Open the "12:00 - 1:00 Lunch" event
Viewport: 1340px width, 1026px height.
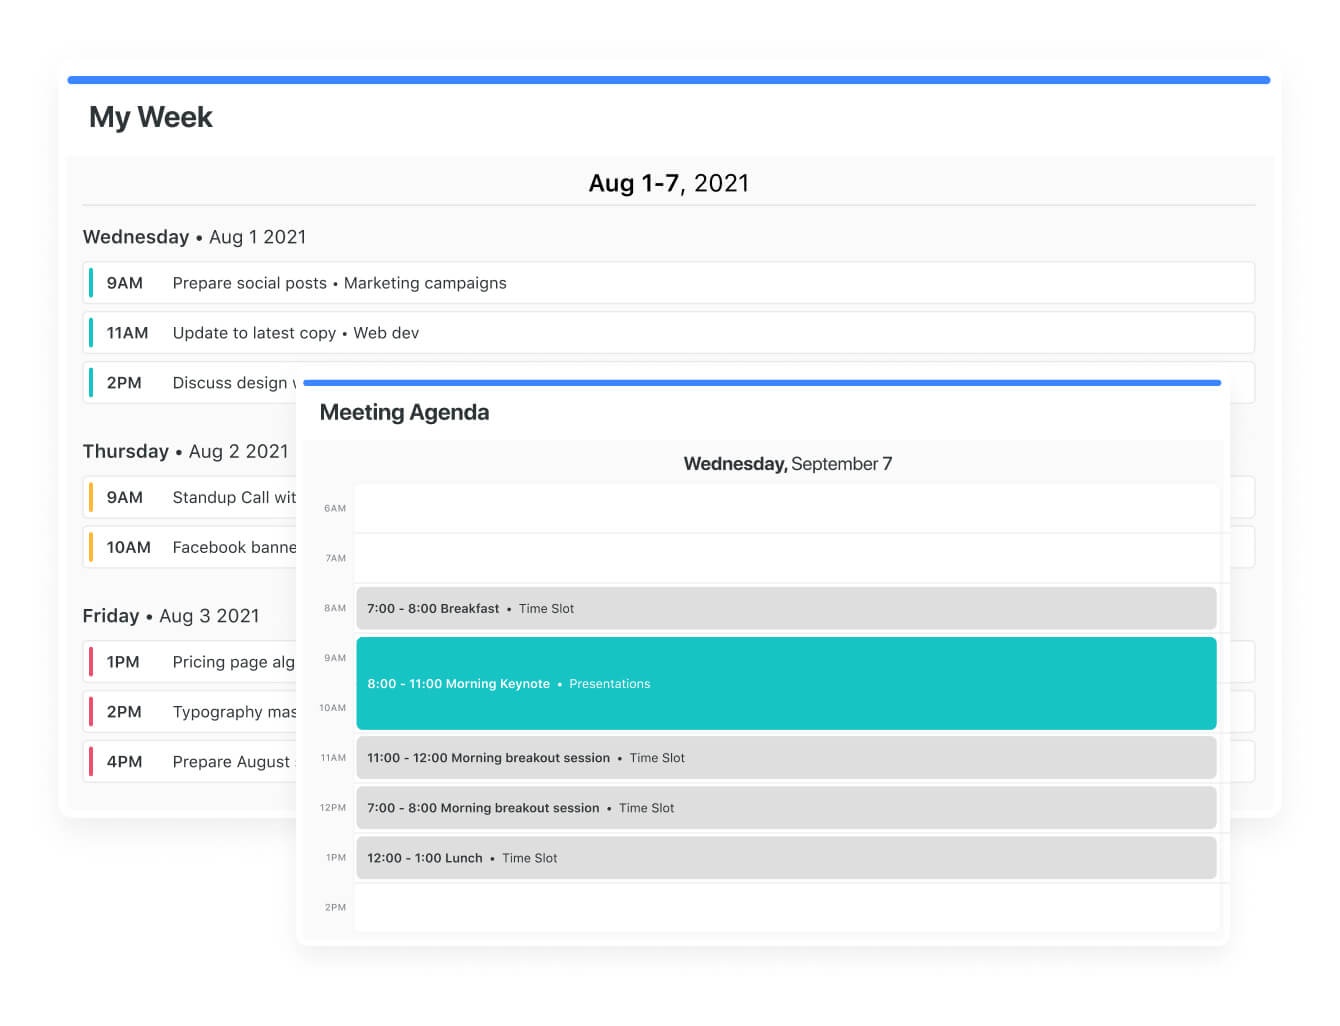[x=786, y=858]
